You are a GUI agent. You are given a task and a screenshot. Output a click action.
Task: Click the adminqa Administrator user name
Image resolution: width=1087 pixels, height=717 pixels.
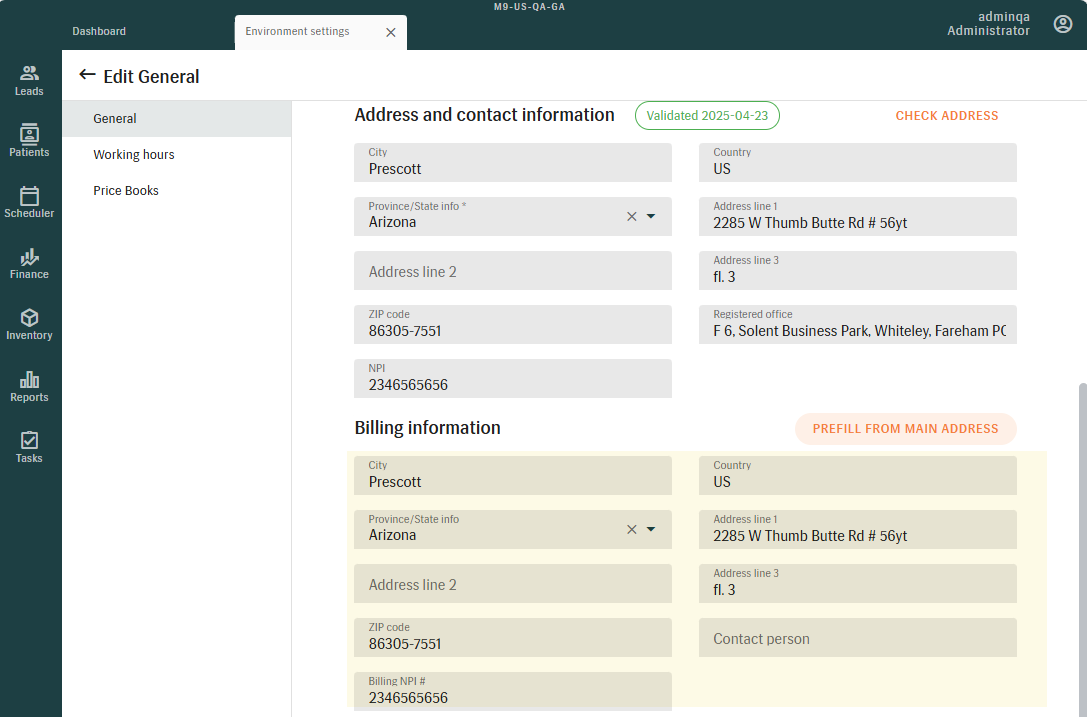point(989,24)
